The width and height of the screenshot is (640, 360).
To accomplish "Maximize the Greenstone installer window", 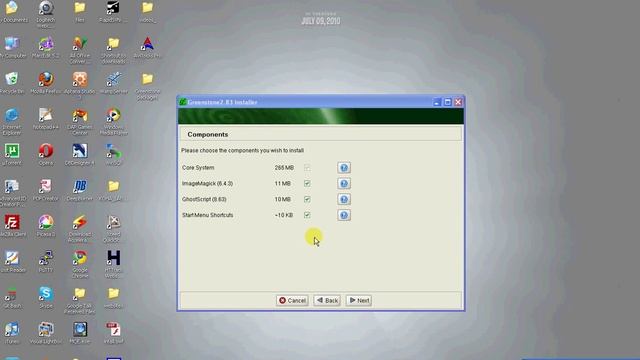I will (447, 102).
